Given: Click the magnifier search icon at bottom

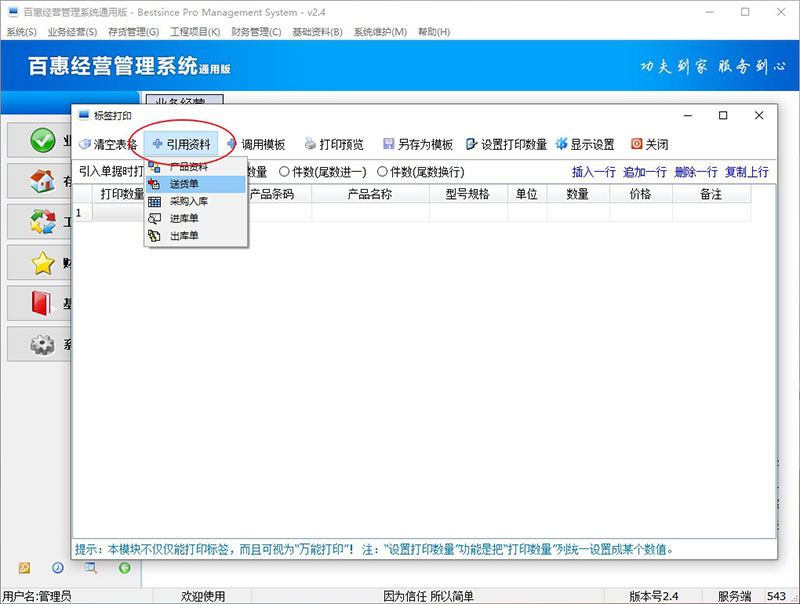Looking at the screenshot, I should pos(91,568).
